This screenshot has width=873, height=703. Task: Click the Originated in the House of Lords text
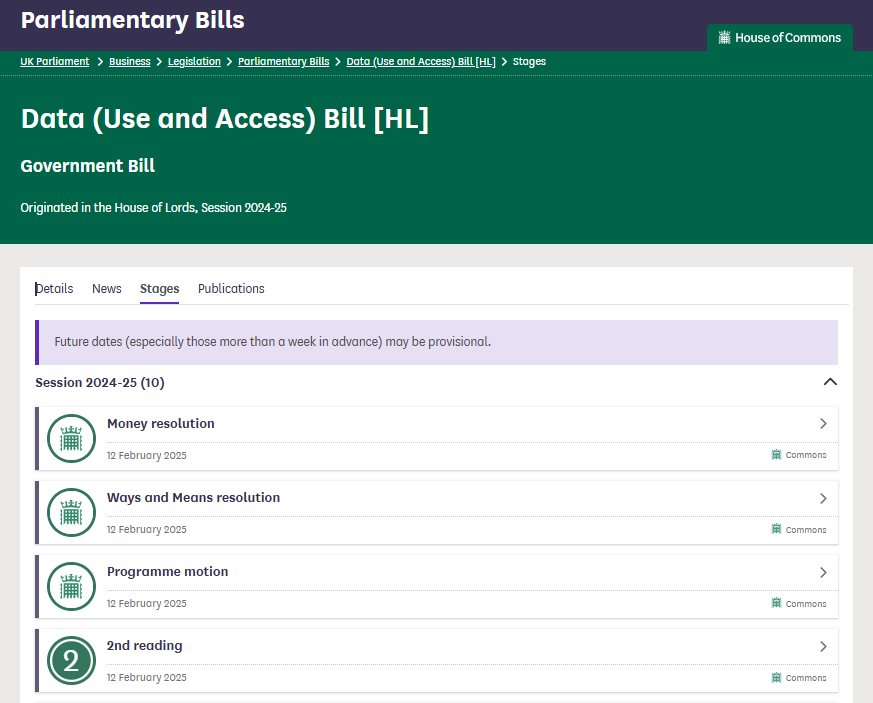tap(153, 208)
